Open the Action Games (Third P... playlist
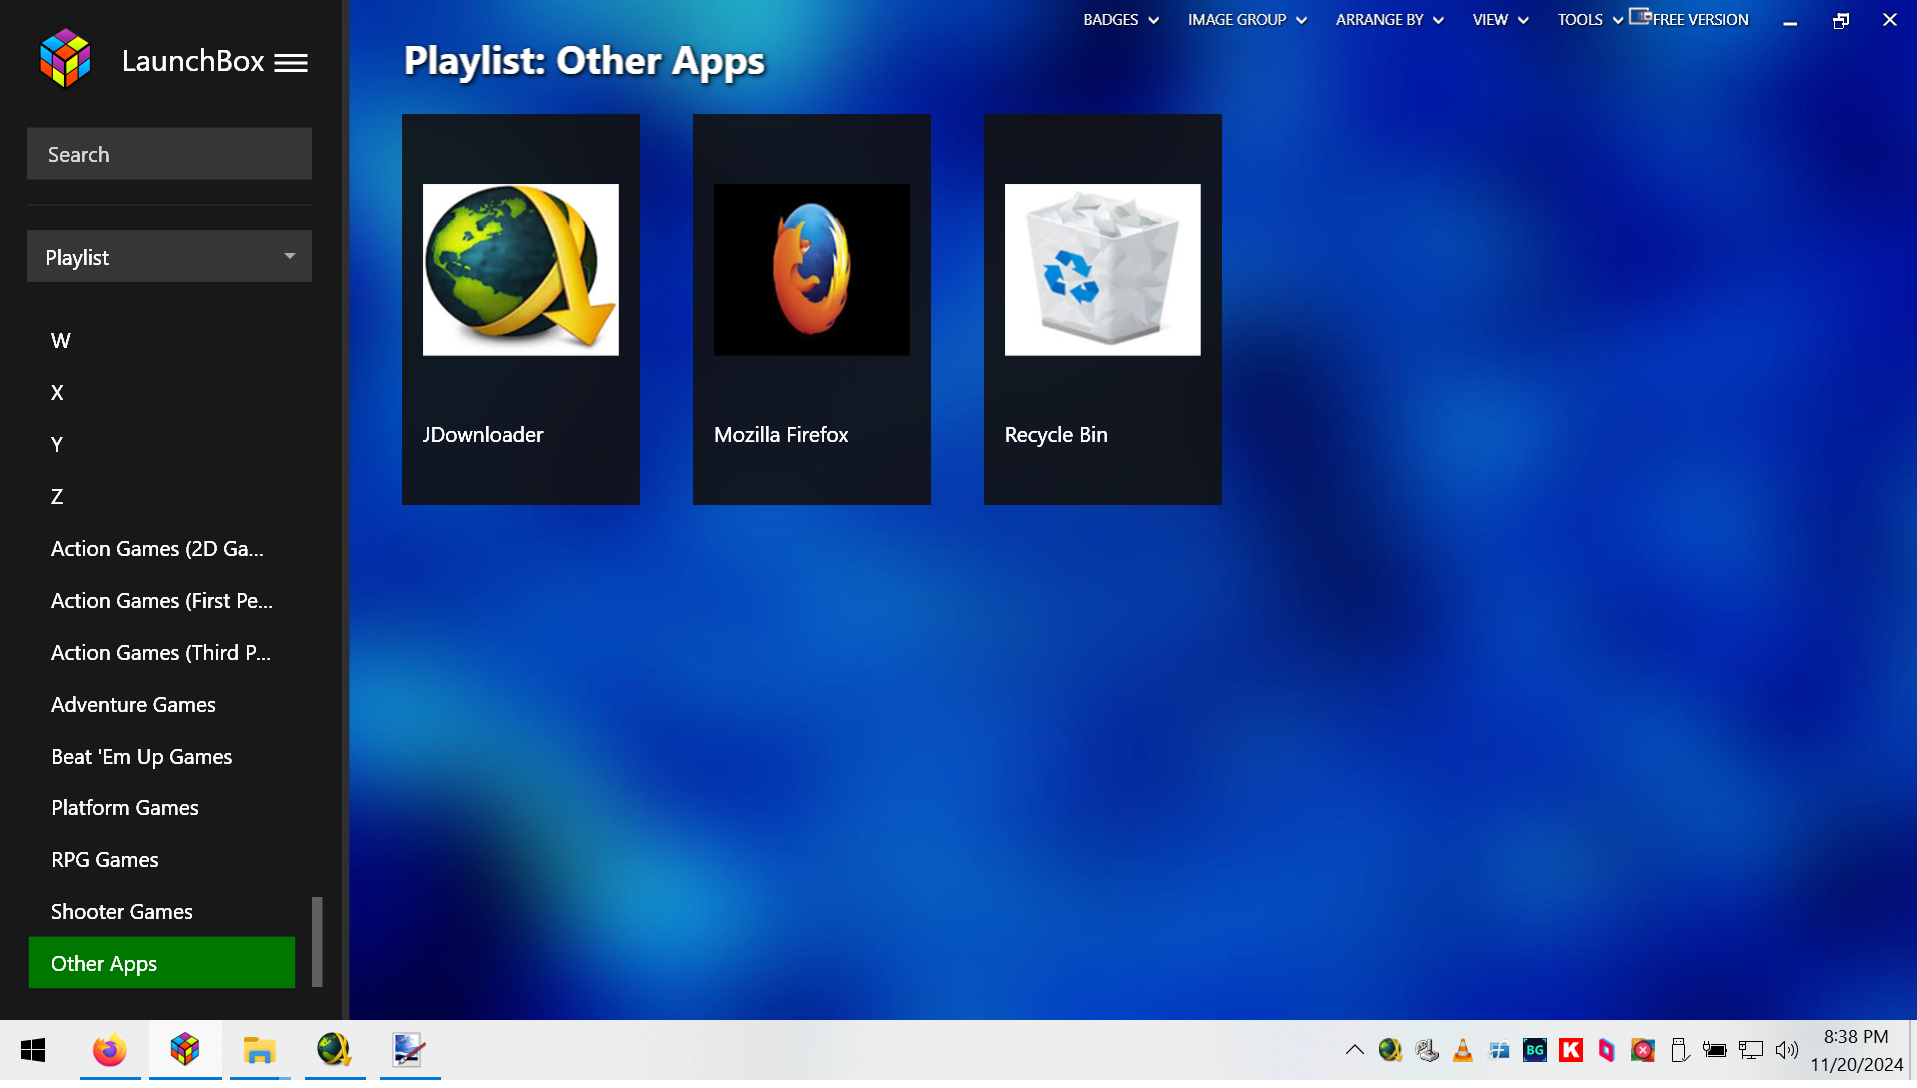This screenshot has width=1917, height=1088. coord(160,653)
